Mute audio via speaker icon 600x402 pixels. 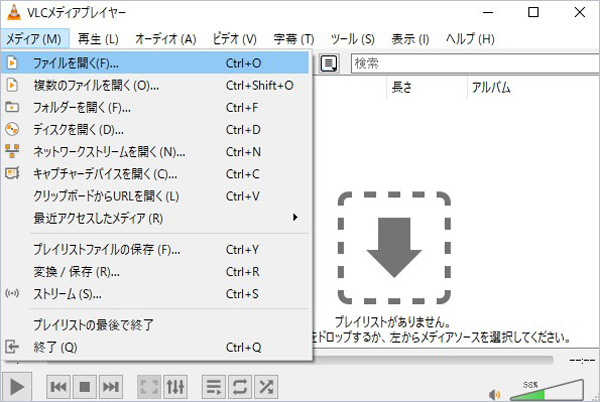(494, 394)
